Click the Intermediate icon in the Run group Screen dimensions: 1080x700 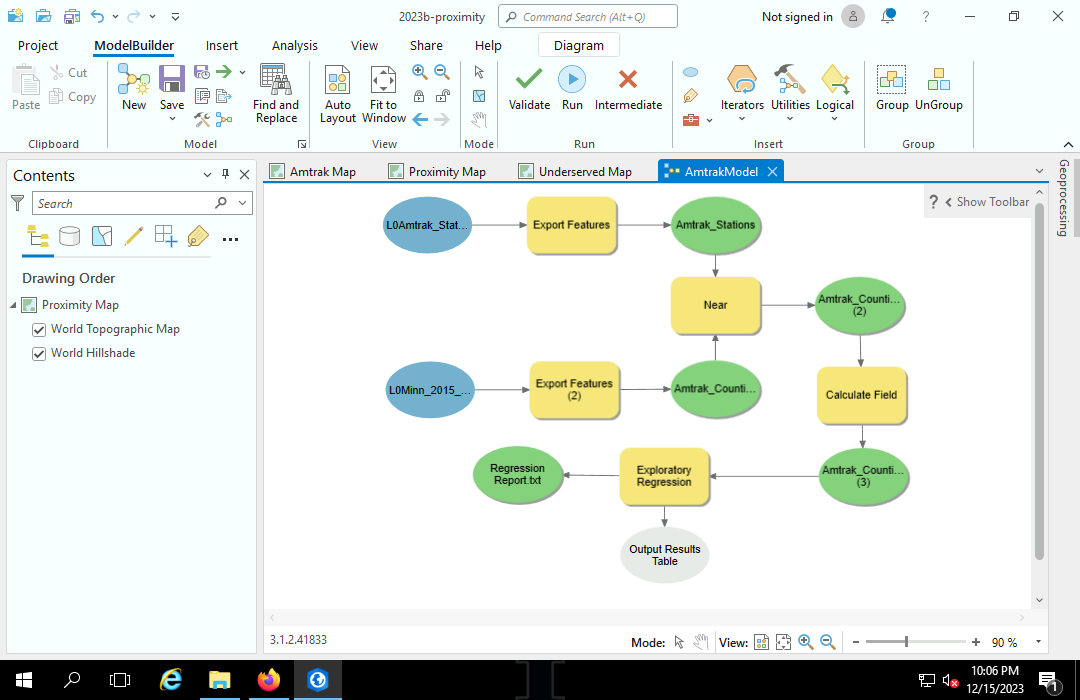[x=628, y=88]
